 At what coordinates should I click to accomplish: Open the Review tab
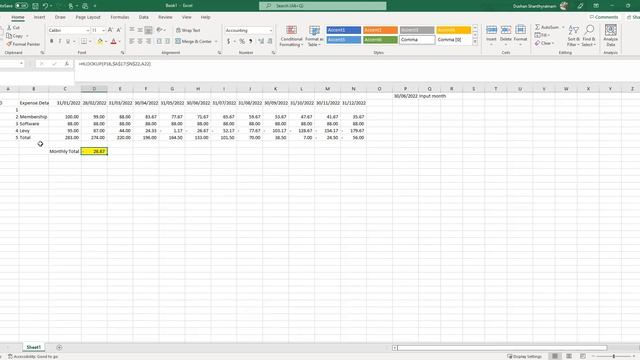coord(165,17)
